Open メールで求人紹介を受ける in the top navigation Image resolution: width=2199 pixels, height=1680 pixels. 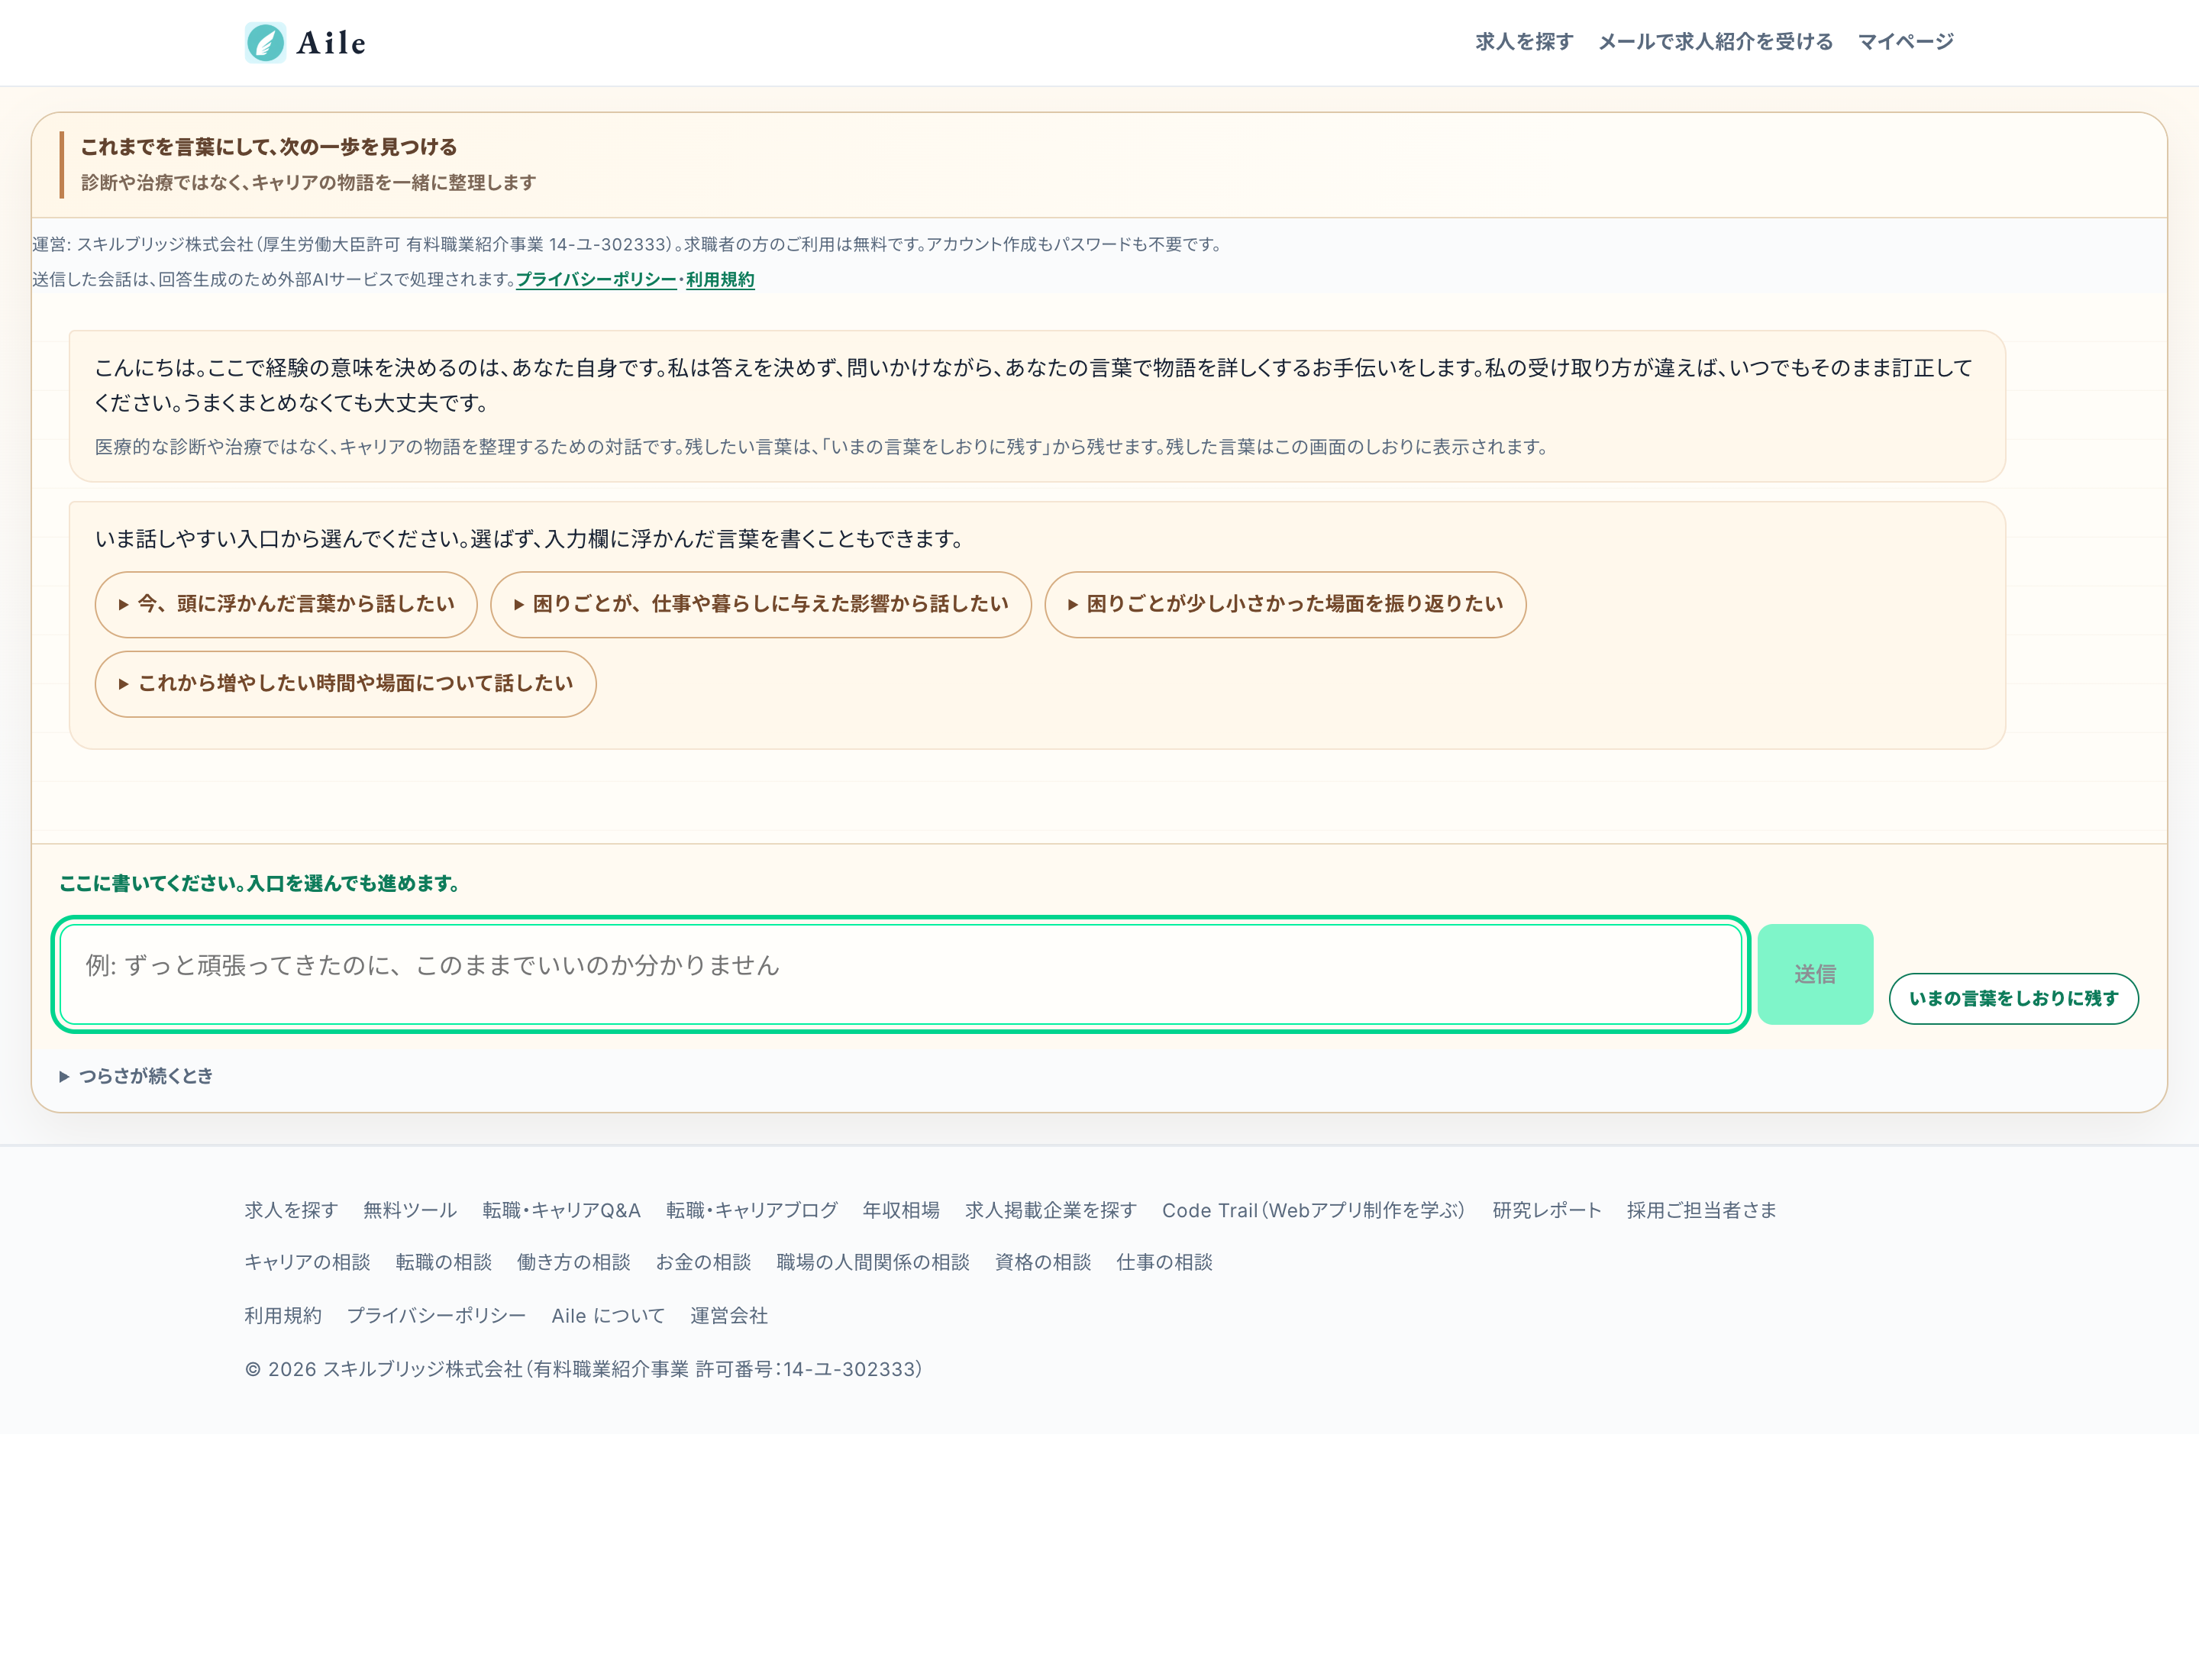click(x=1715, y=42)
